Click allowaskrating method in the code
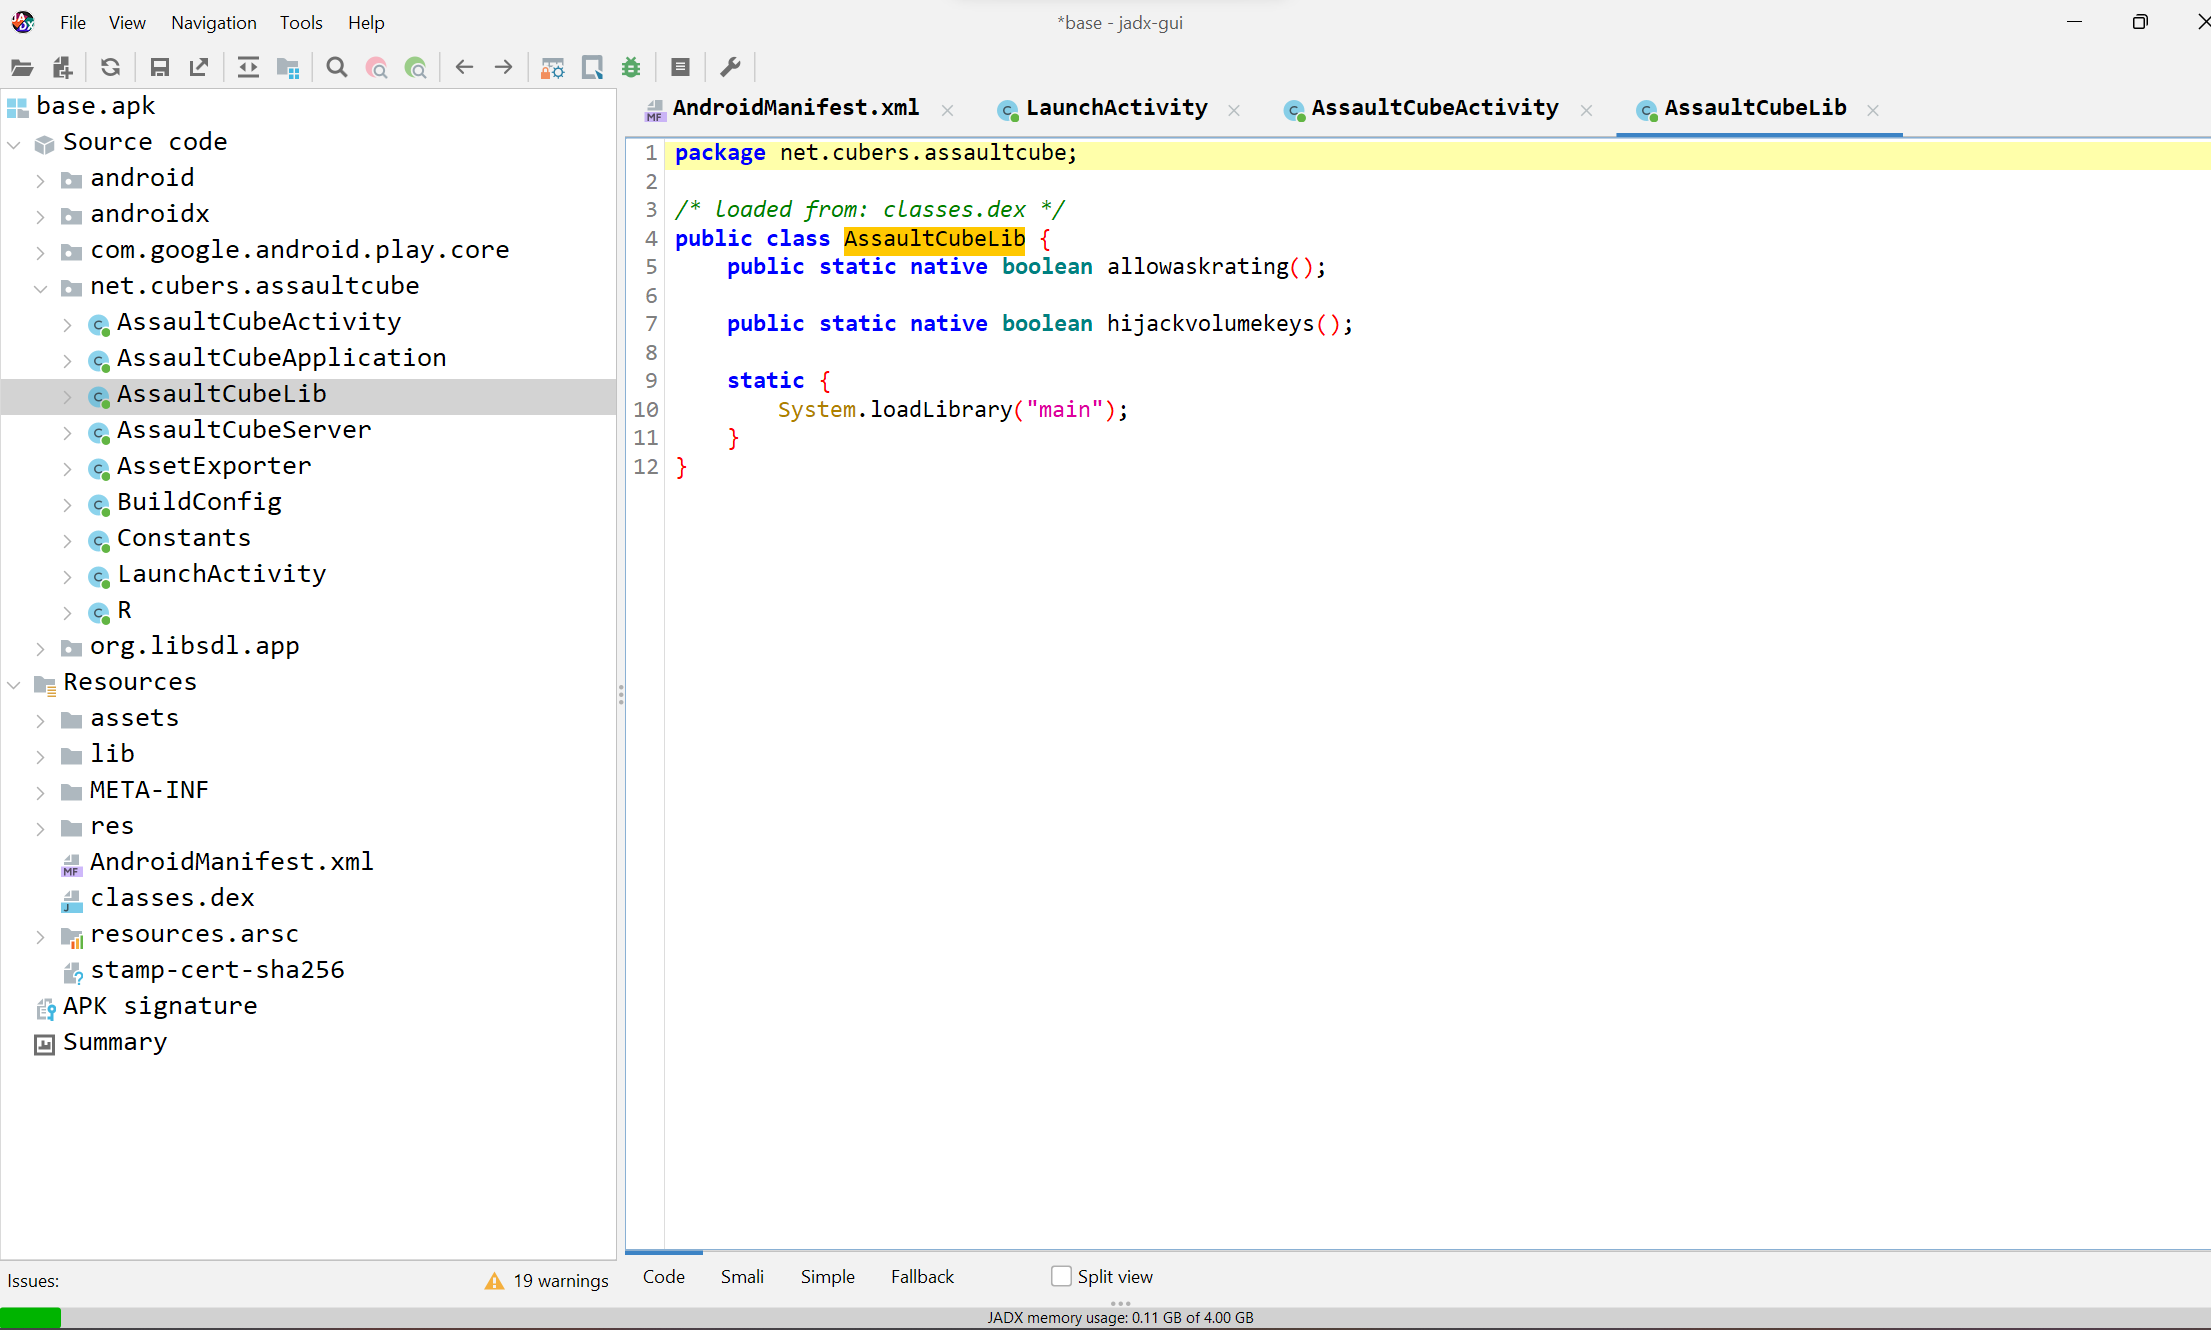 click(1197, 267)
